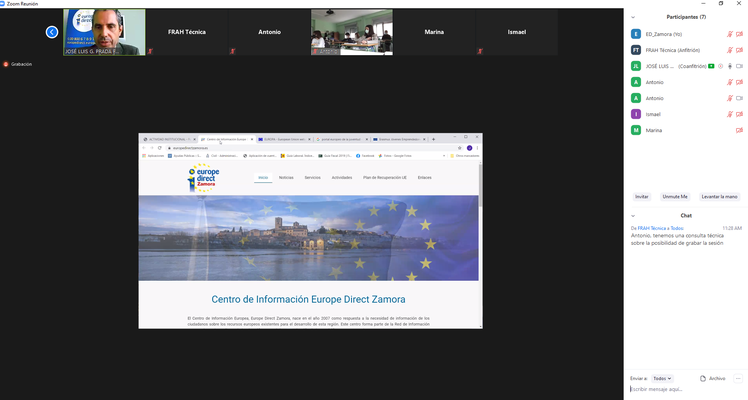Image resolution: width=748 pixels, height=400 pixels.
Task: Select the Inicio website menu item
Action: pos(263,177)
